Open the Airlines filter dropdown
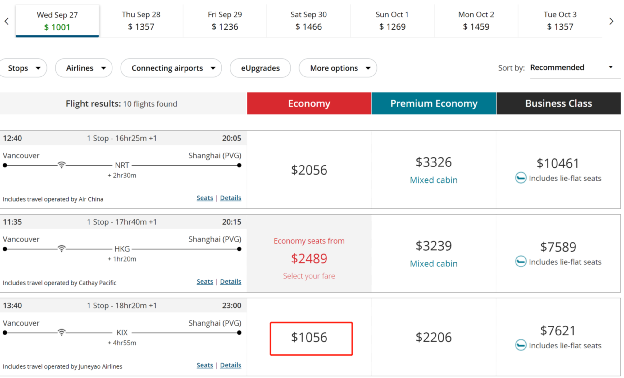 (x=84, y=68)
